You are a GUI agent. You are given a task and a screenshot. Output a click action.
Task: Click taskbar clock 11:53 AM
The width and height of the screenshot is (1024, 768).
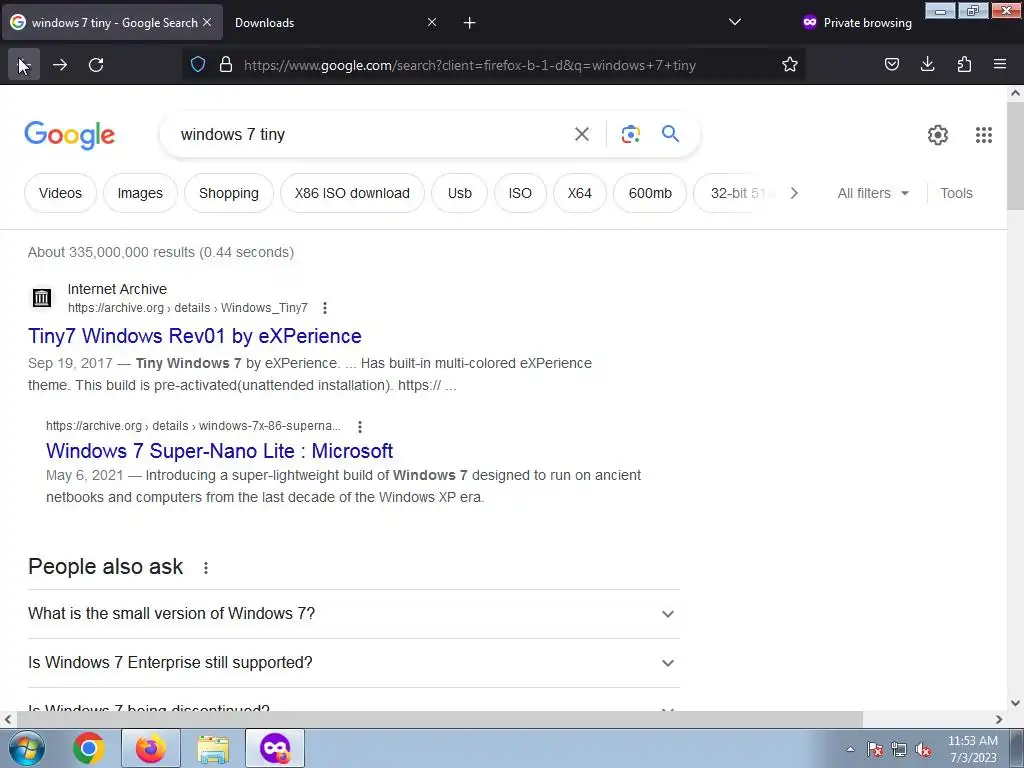pyautogui.click(x=972, y=741)
